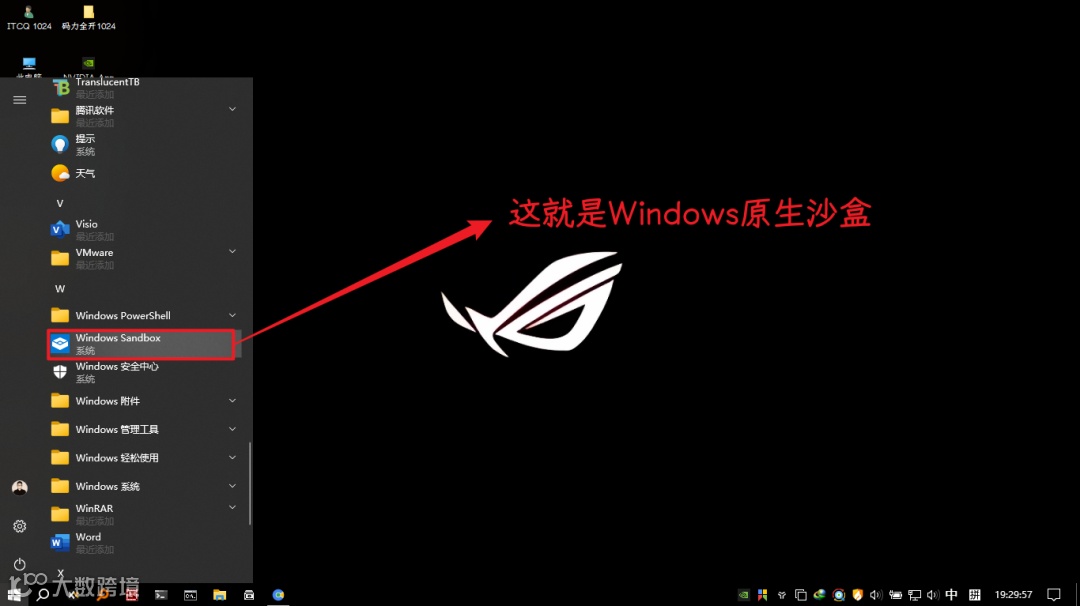Viewport: 1080px width, 606px height.
Task: Open the NVIDIA tray icon
Action: 743,594
